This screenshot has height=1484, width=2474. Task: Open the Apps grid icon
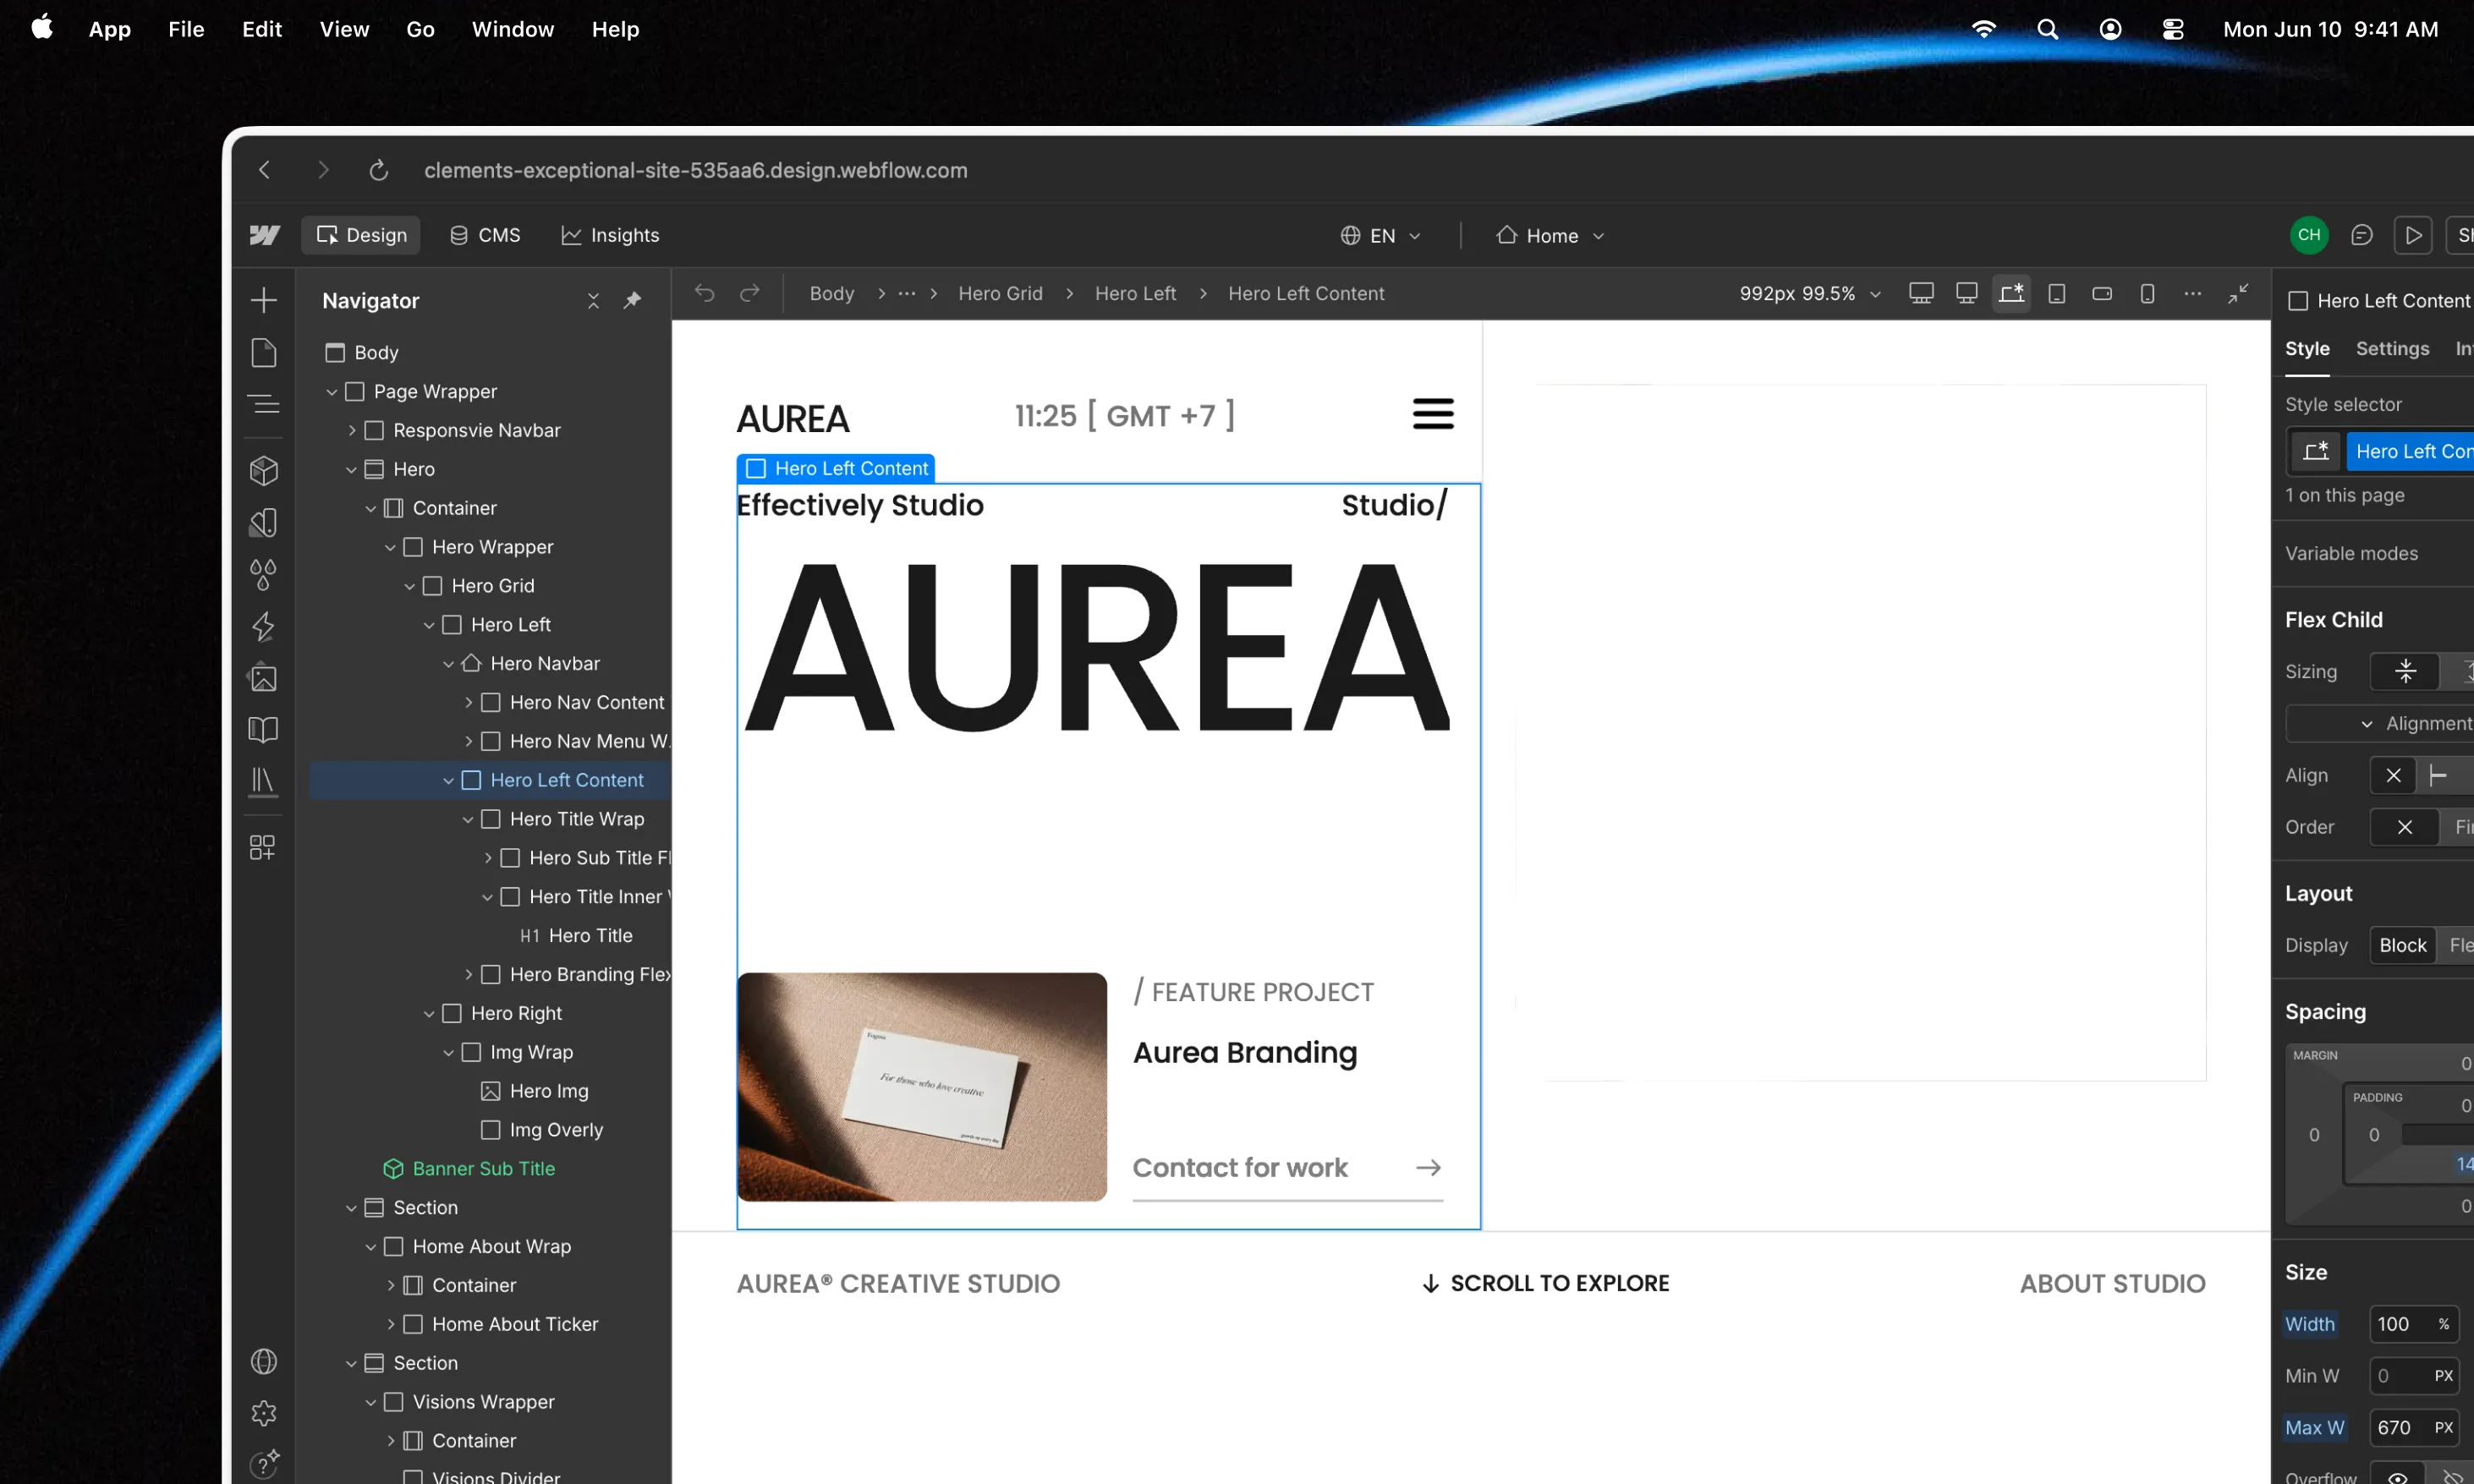coord(263,848)
